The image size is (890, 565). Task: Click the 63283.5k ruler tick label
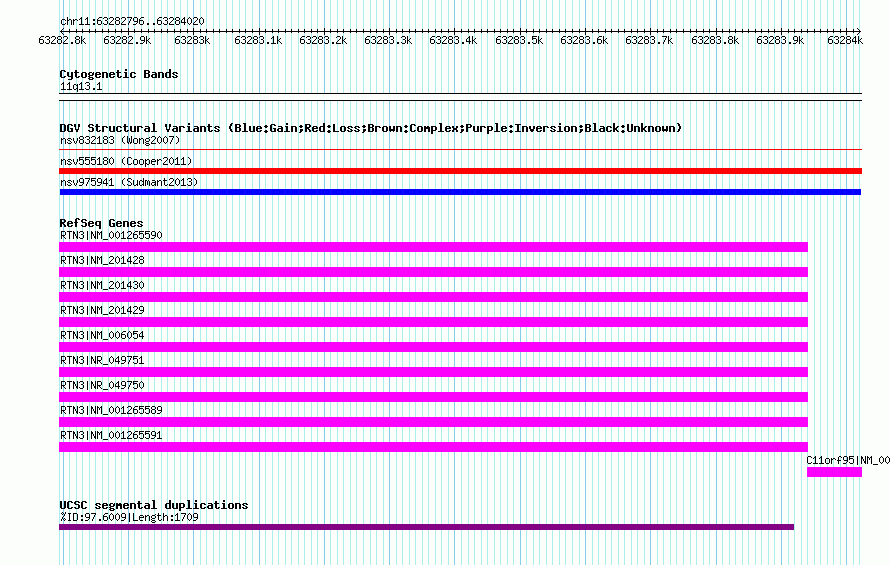coord(519,40)
